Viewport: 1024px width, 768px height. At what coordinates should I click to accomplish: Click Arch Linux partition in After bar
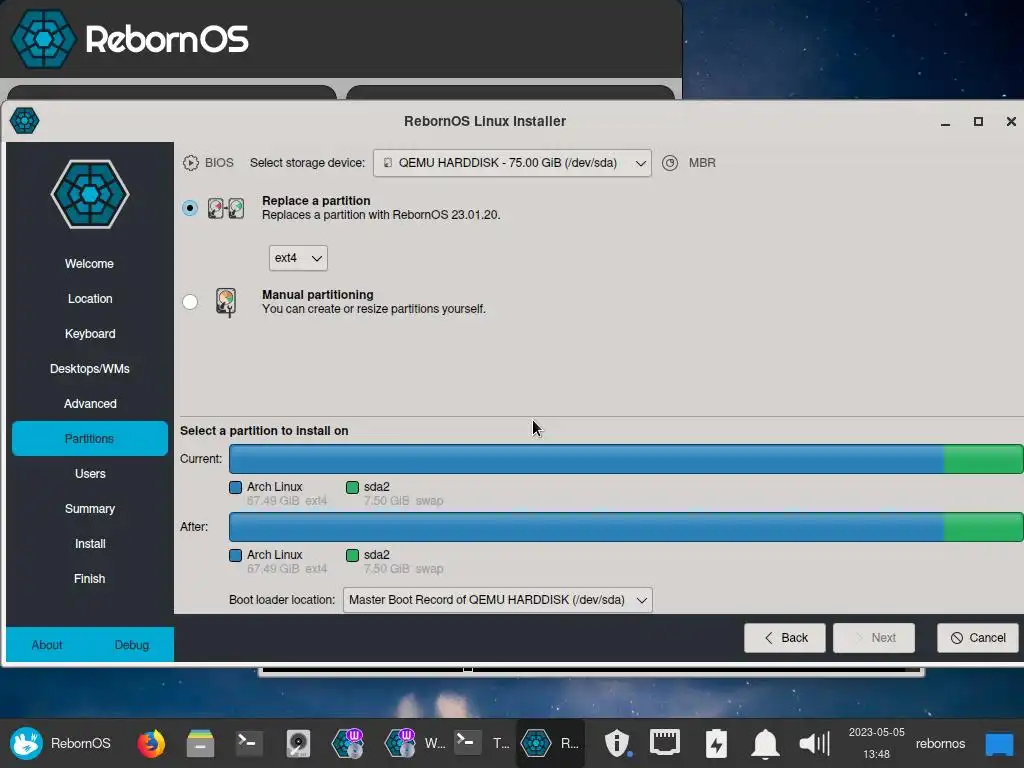(x=586, y=526)
